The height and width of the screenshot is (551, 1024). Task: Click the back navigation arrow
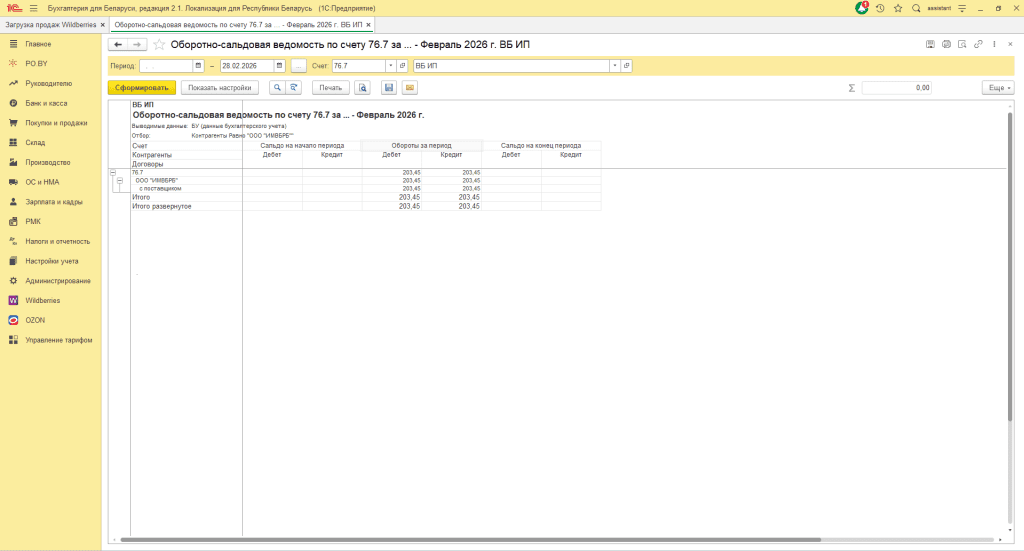tap(118, 45)
